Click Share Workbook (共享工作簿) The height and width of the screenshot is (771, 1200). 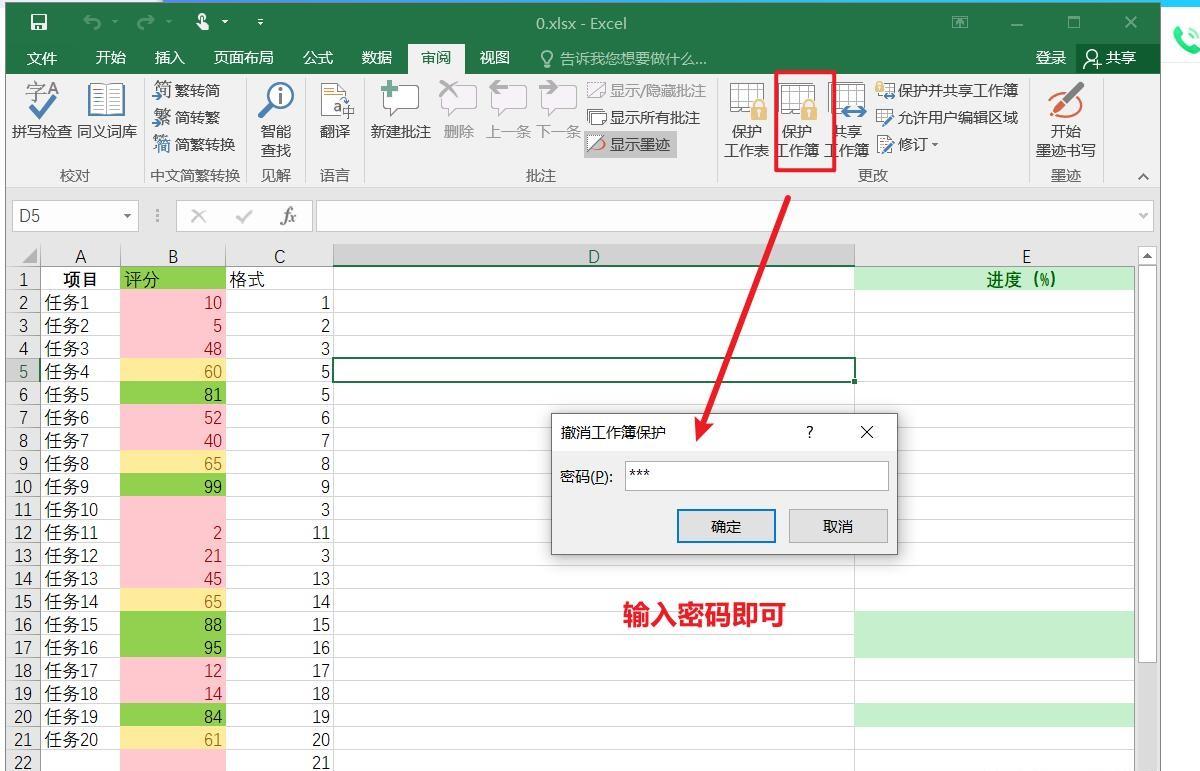point(848,120)
